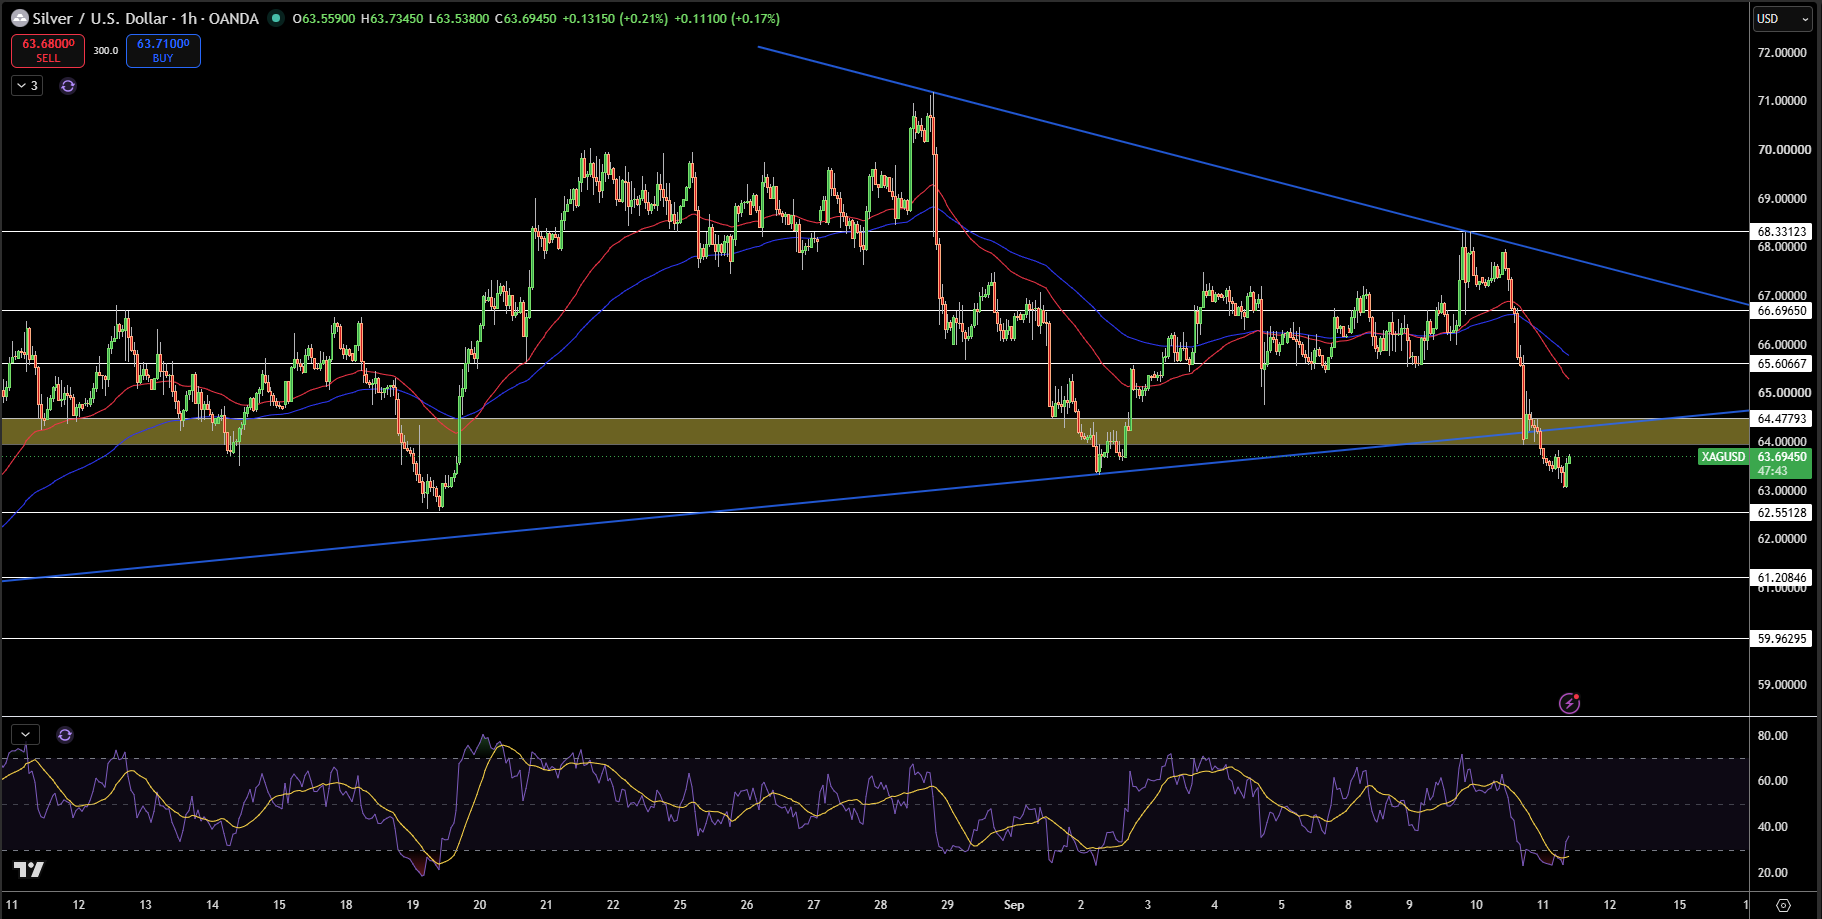The width and height of the screenshot is (1822, 919).
Task: Select the 66.69650 horizontal line price label
Action: point(1783,311)
